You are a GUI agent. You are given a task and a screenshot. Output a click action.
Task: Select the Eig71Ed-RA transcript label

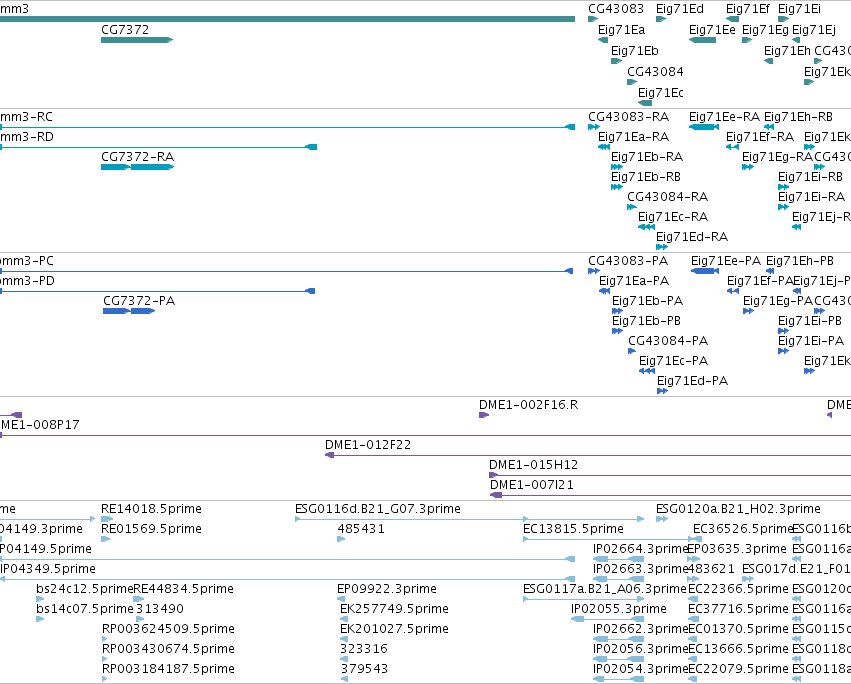(692, 237)
